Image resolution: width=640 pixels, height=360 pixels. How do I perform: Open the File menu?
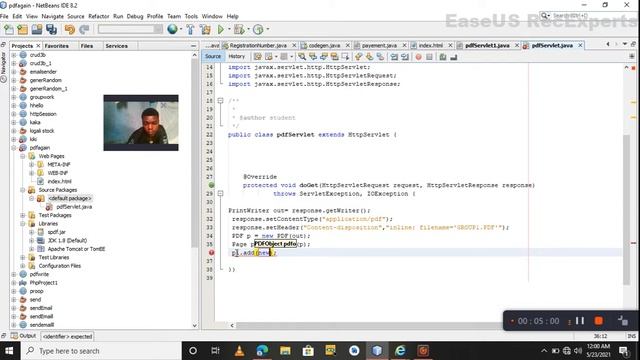[x=4, y=16]
